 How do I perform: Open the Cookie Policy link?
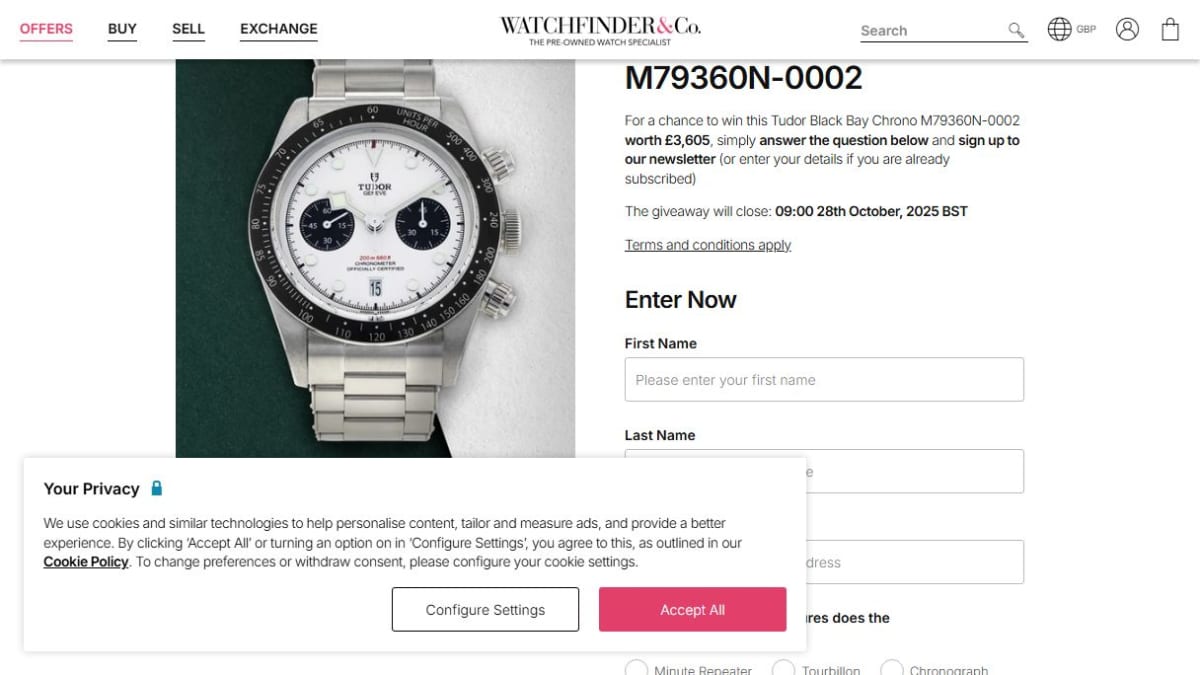[86, 562]
